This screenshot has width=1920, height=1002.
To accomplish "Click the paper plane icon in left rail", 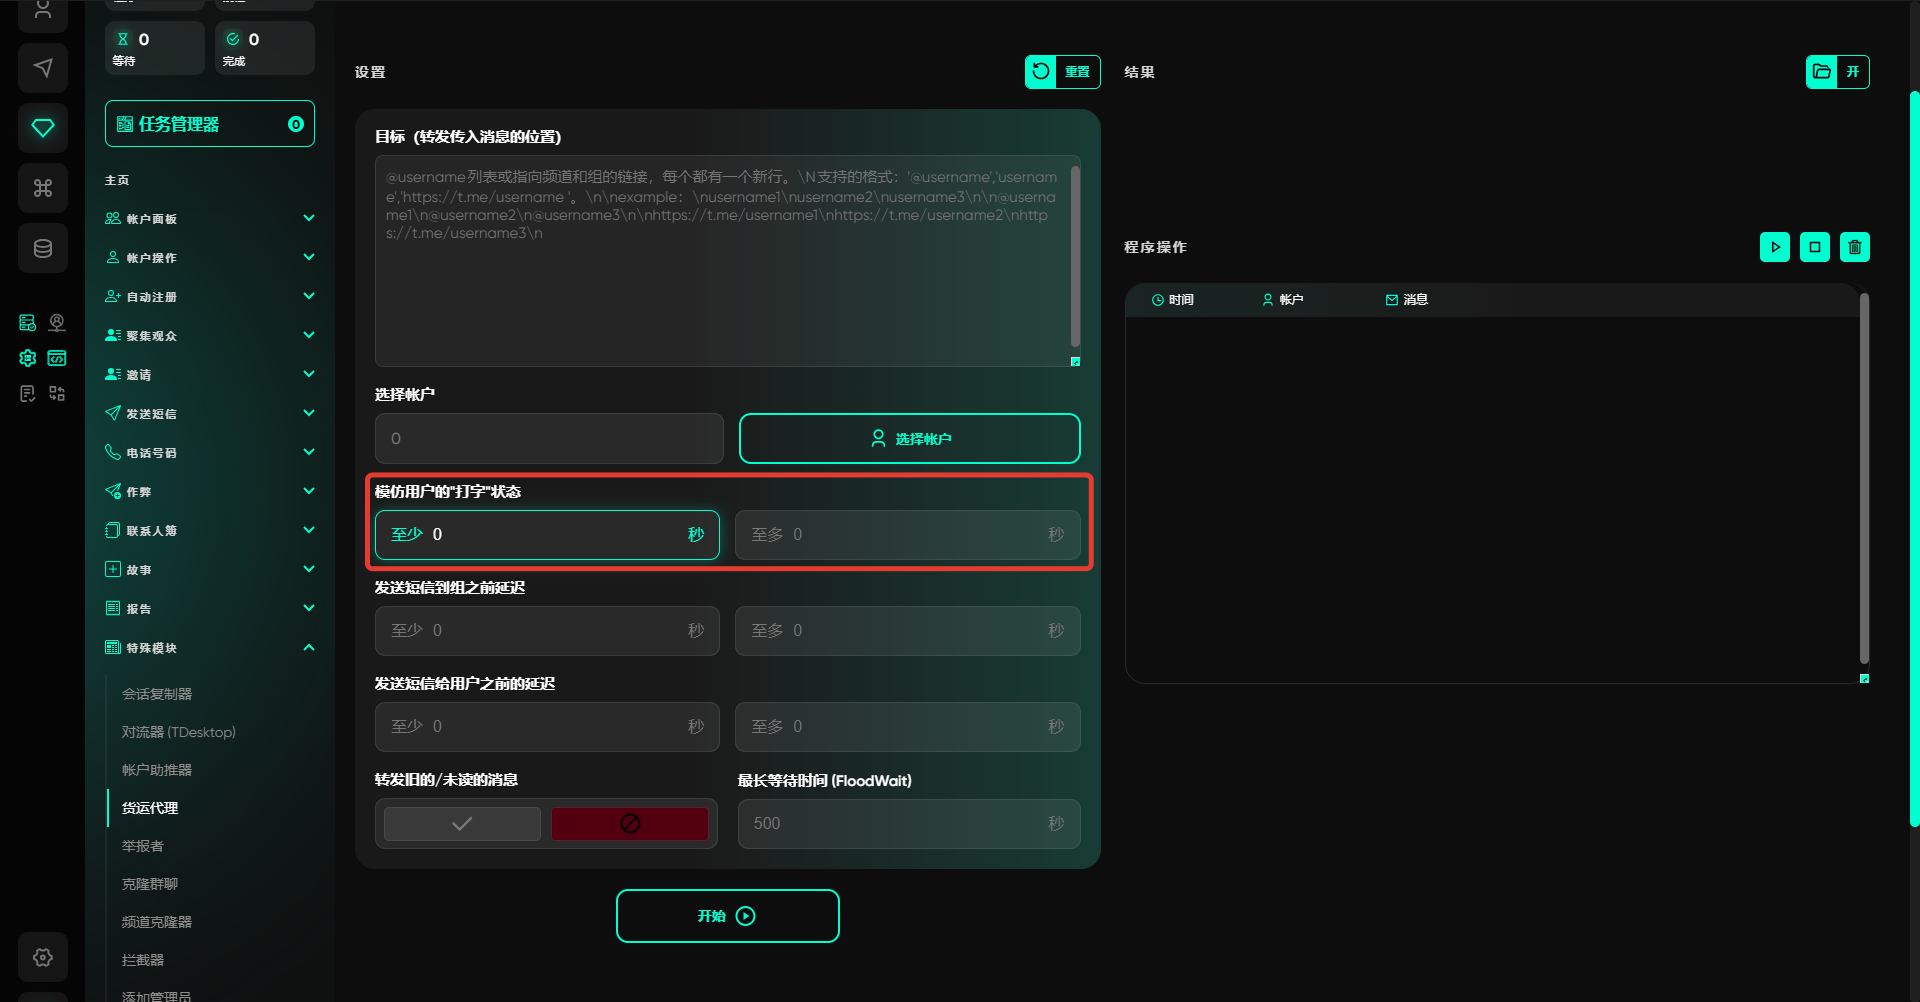I will tap(43, 68).
